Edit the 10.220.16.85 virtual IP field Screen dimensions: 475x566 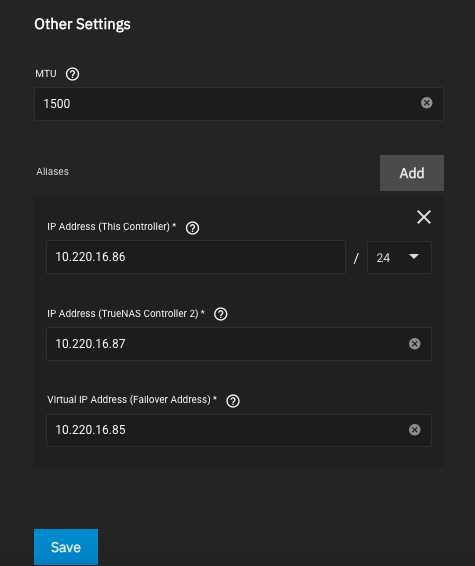click(239, 430)
